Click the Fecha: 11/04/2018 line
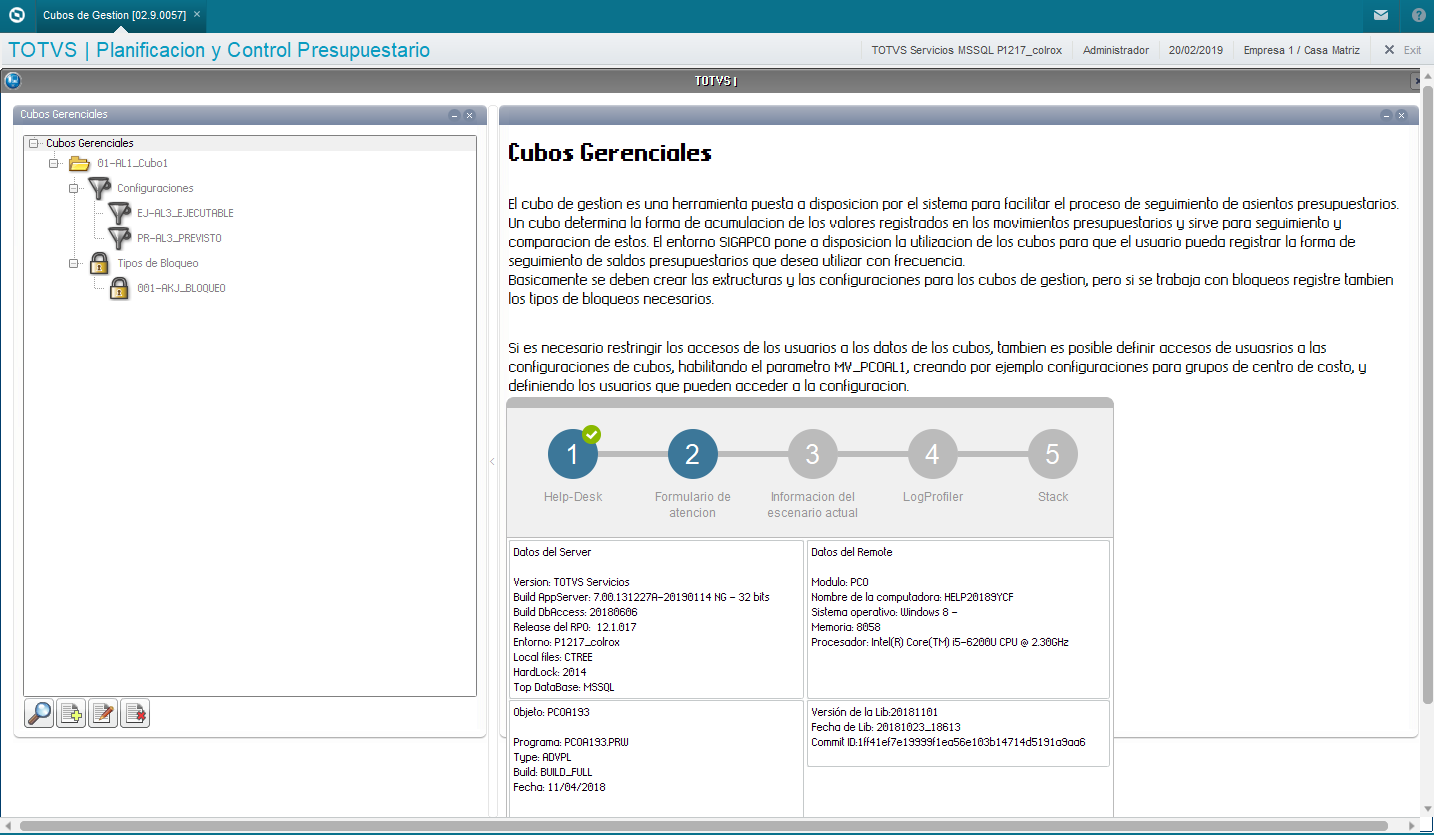1434x835 pixels. pos(559,787)
